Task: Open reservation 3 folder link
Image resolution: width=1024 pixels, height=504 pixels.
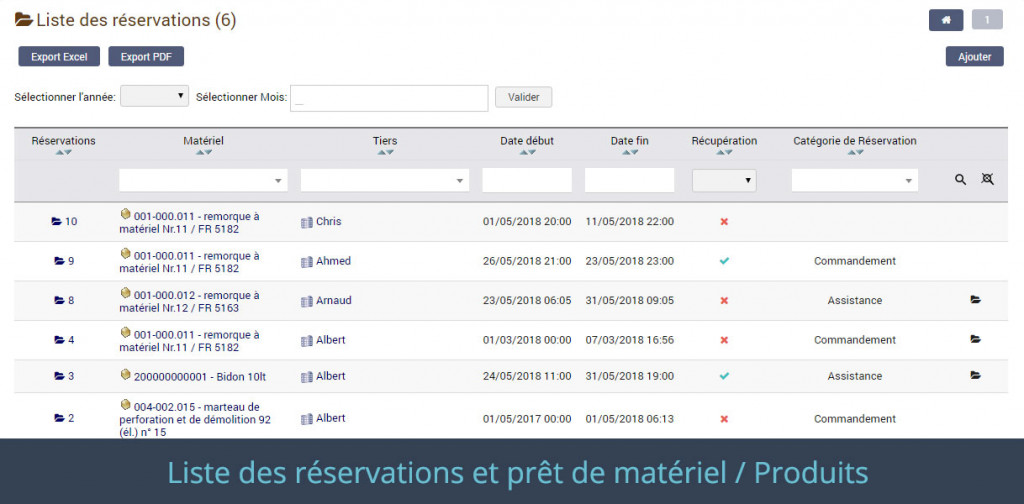Action: 64,377
